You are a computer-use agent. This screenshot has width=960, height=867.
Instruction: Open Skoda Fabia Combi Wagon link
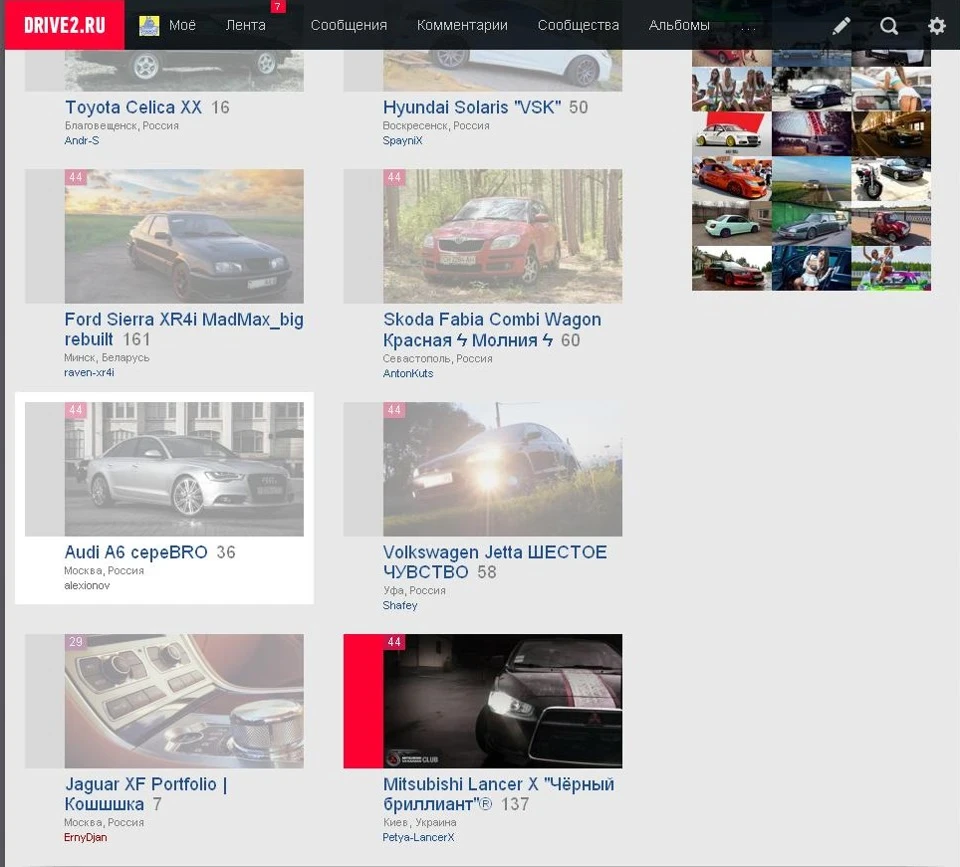tap(492, 329)
